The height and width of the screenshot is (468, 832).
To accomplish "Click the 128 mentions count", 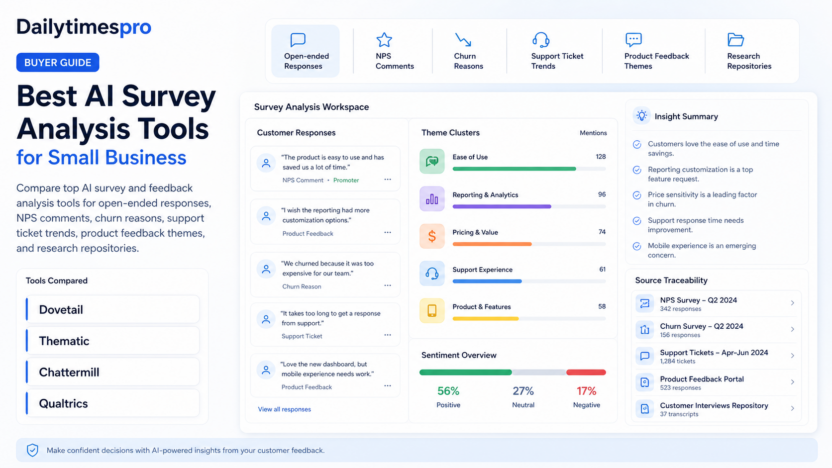I will coord(601,157).
